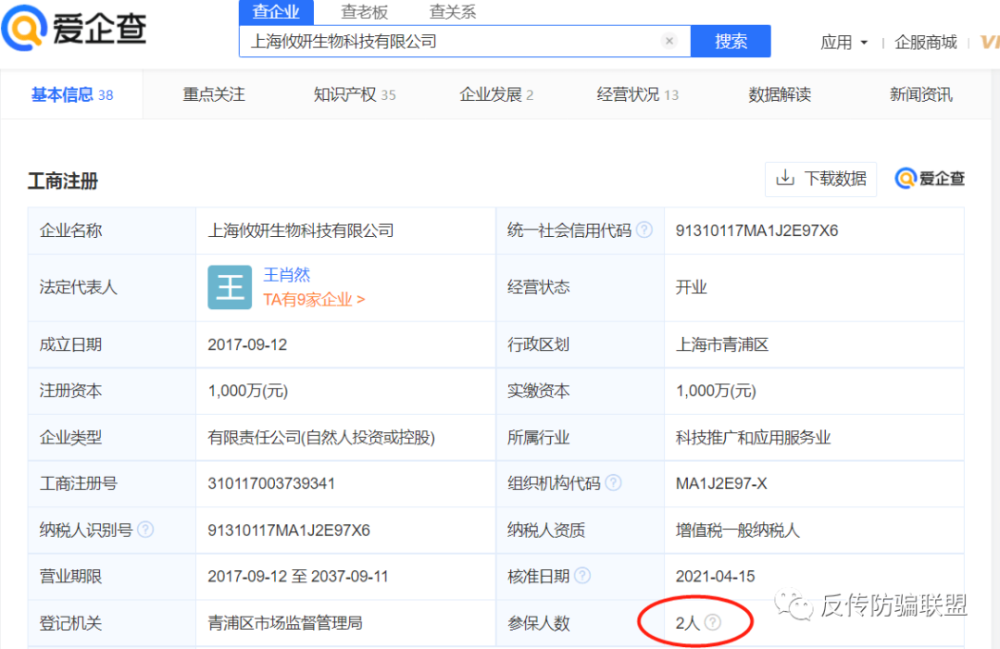Screen dimensions: 1000x649
Task: Click the taxpayer ID value beside 纳税人识别号
Action: click(x=288, y=530)
